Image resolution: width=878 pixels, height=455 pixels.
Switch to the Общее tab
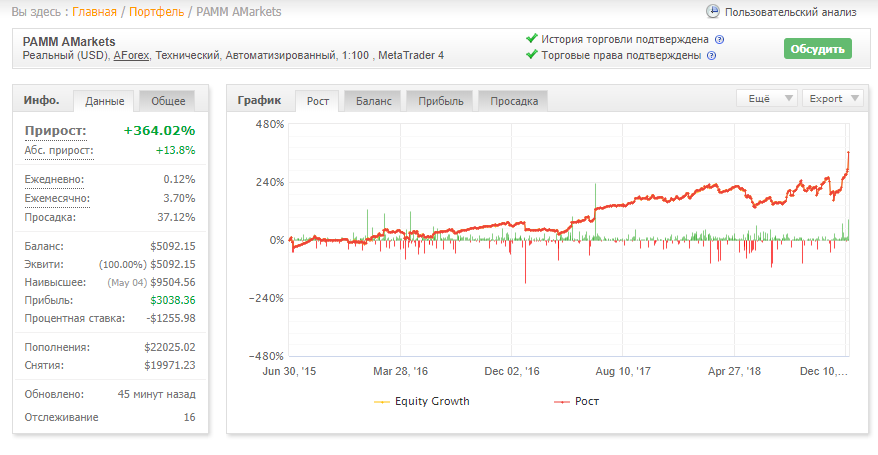(x=167, y=101)
